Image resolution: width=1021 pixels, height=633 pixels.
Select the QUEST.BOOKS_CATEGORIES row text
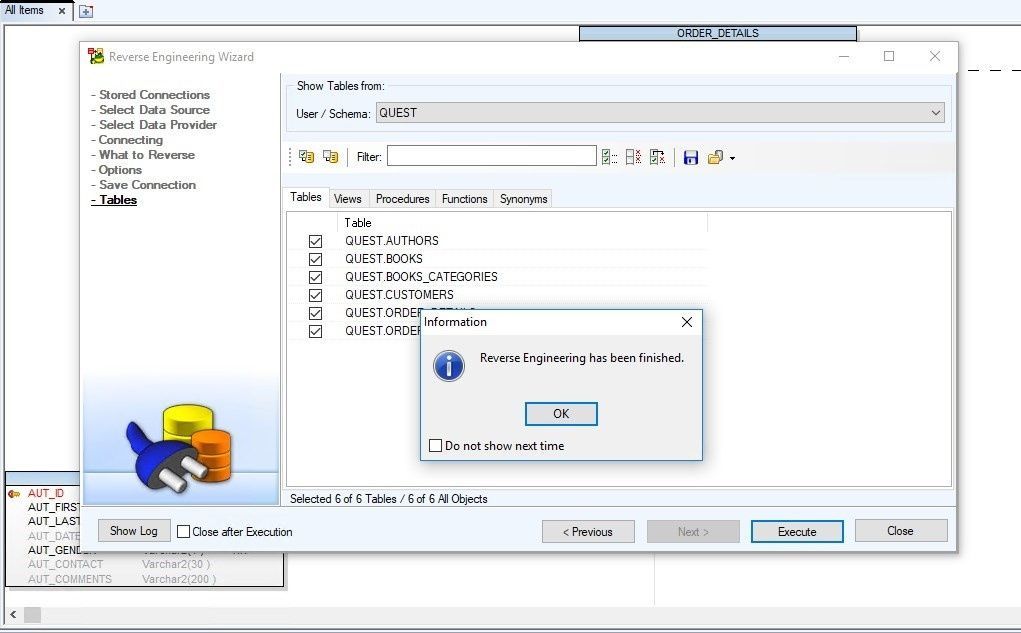(421, 277)
